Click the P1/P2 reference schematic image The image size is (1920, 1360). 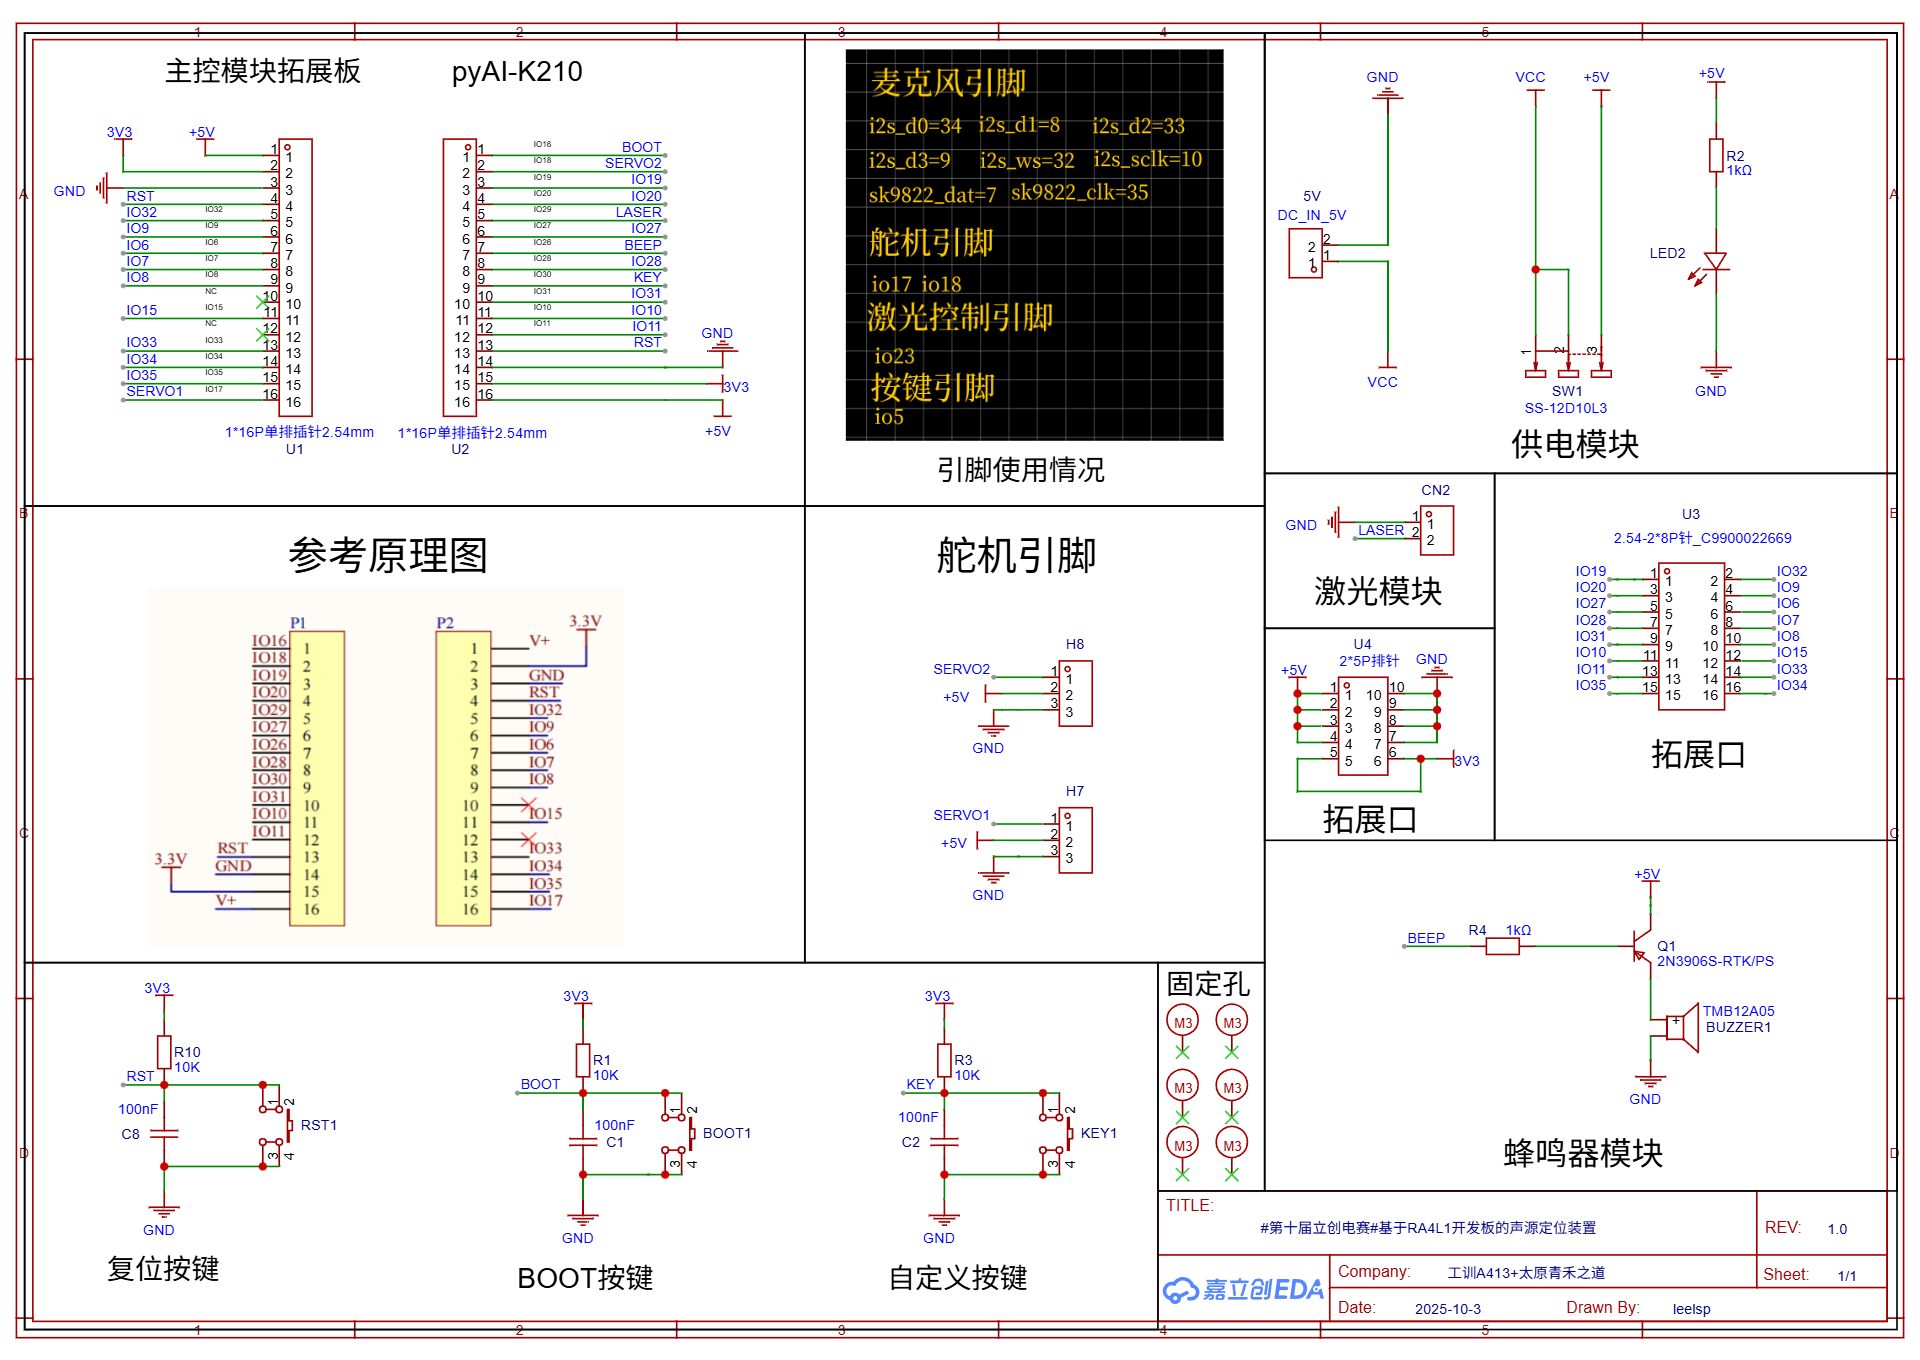386,767
